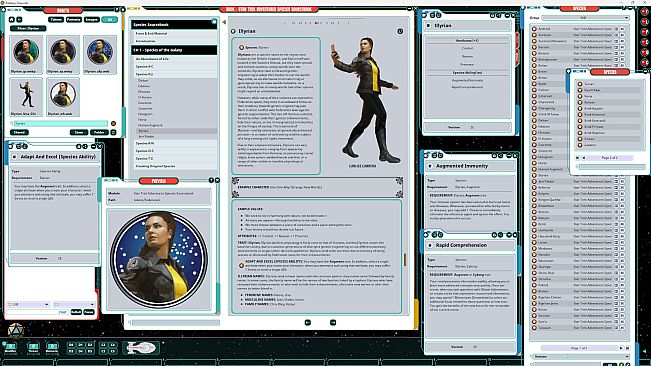Expand Species A-C section
Screen dimensions: 651x366
[x=175, y=66]
